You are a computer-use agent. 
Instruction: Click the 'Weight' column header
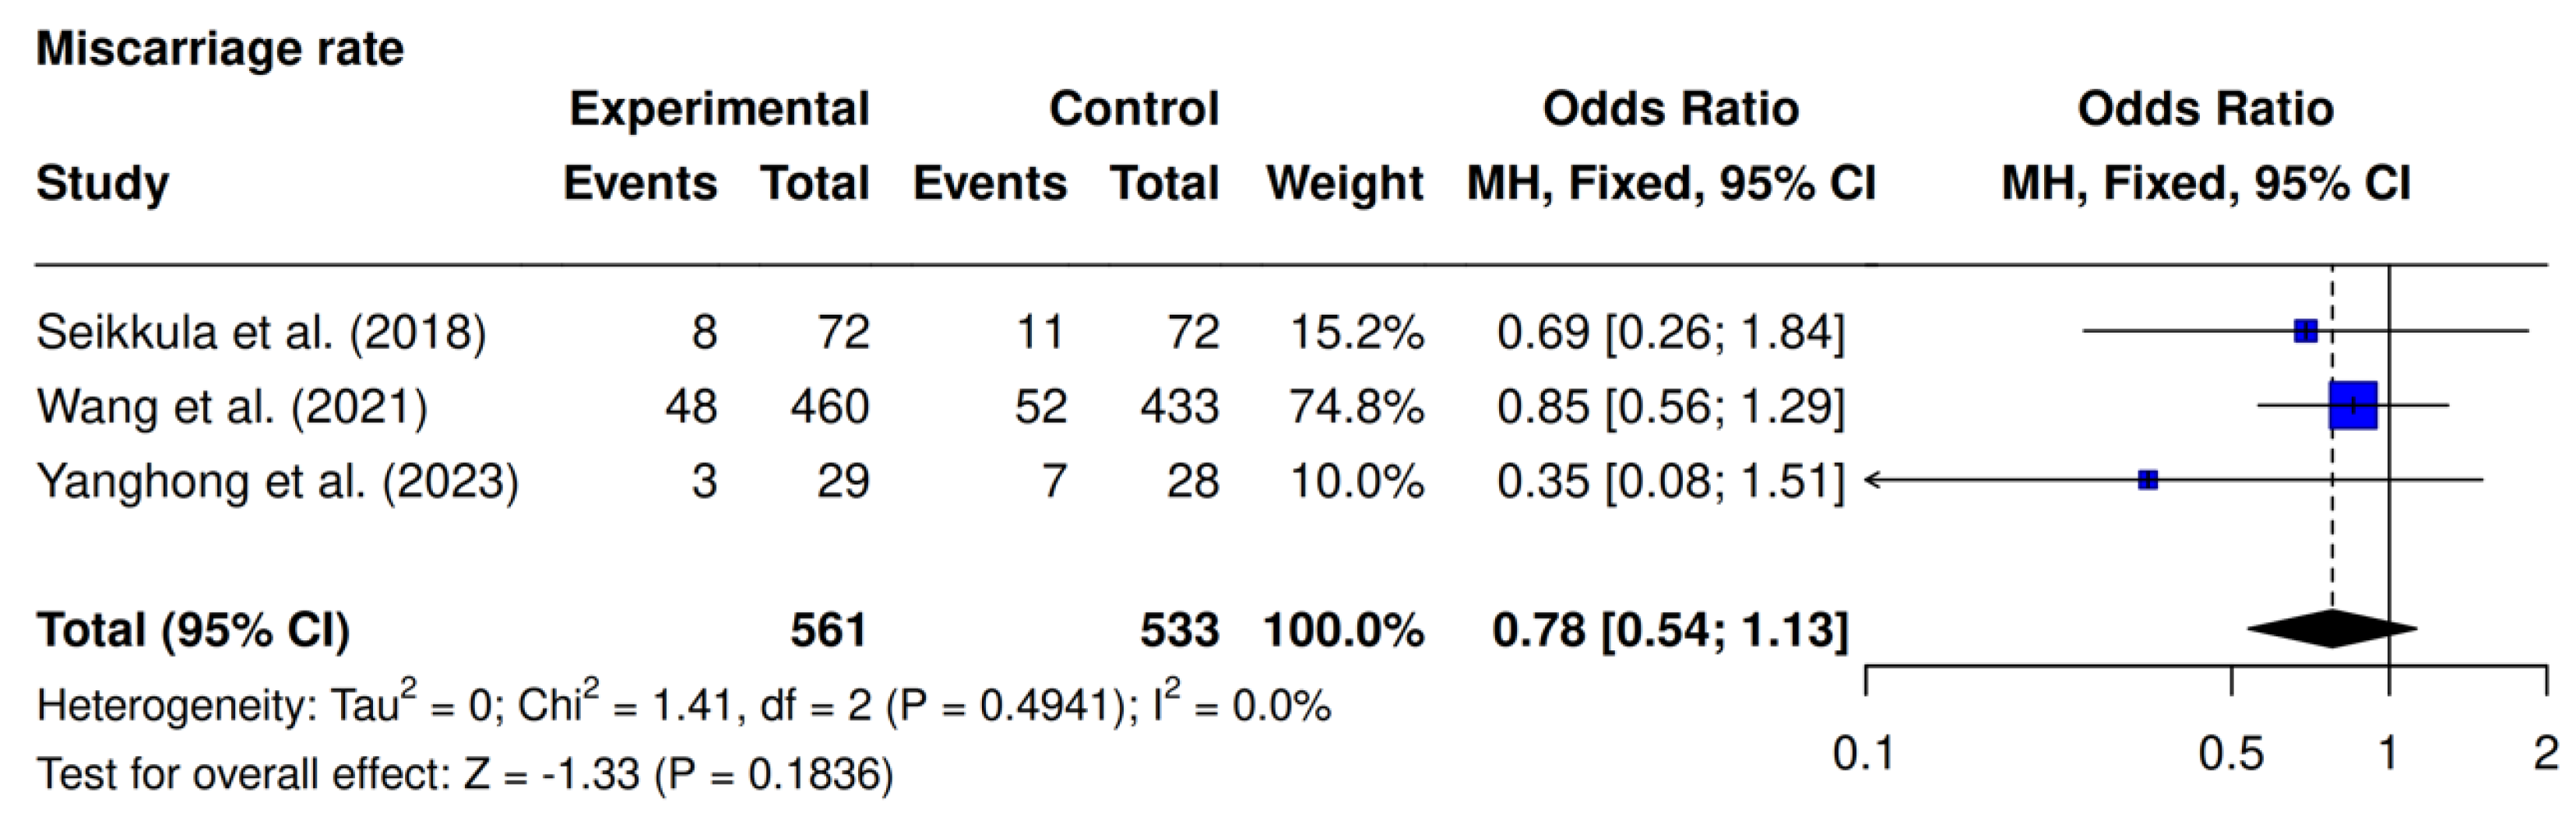click(x=1344, y=183)
